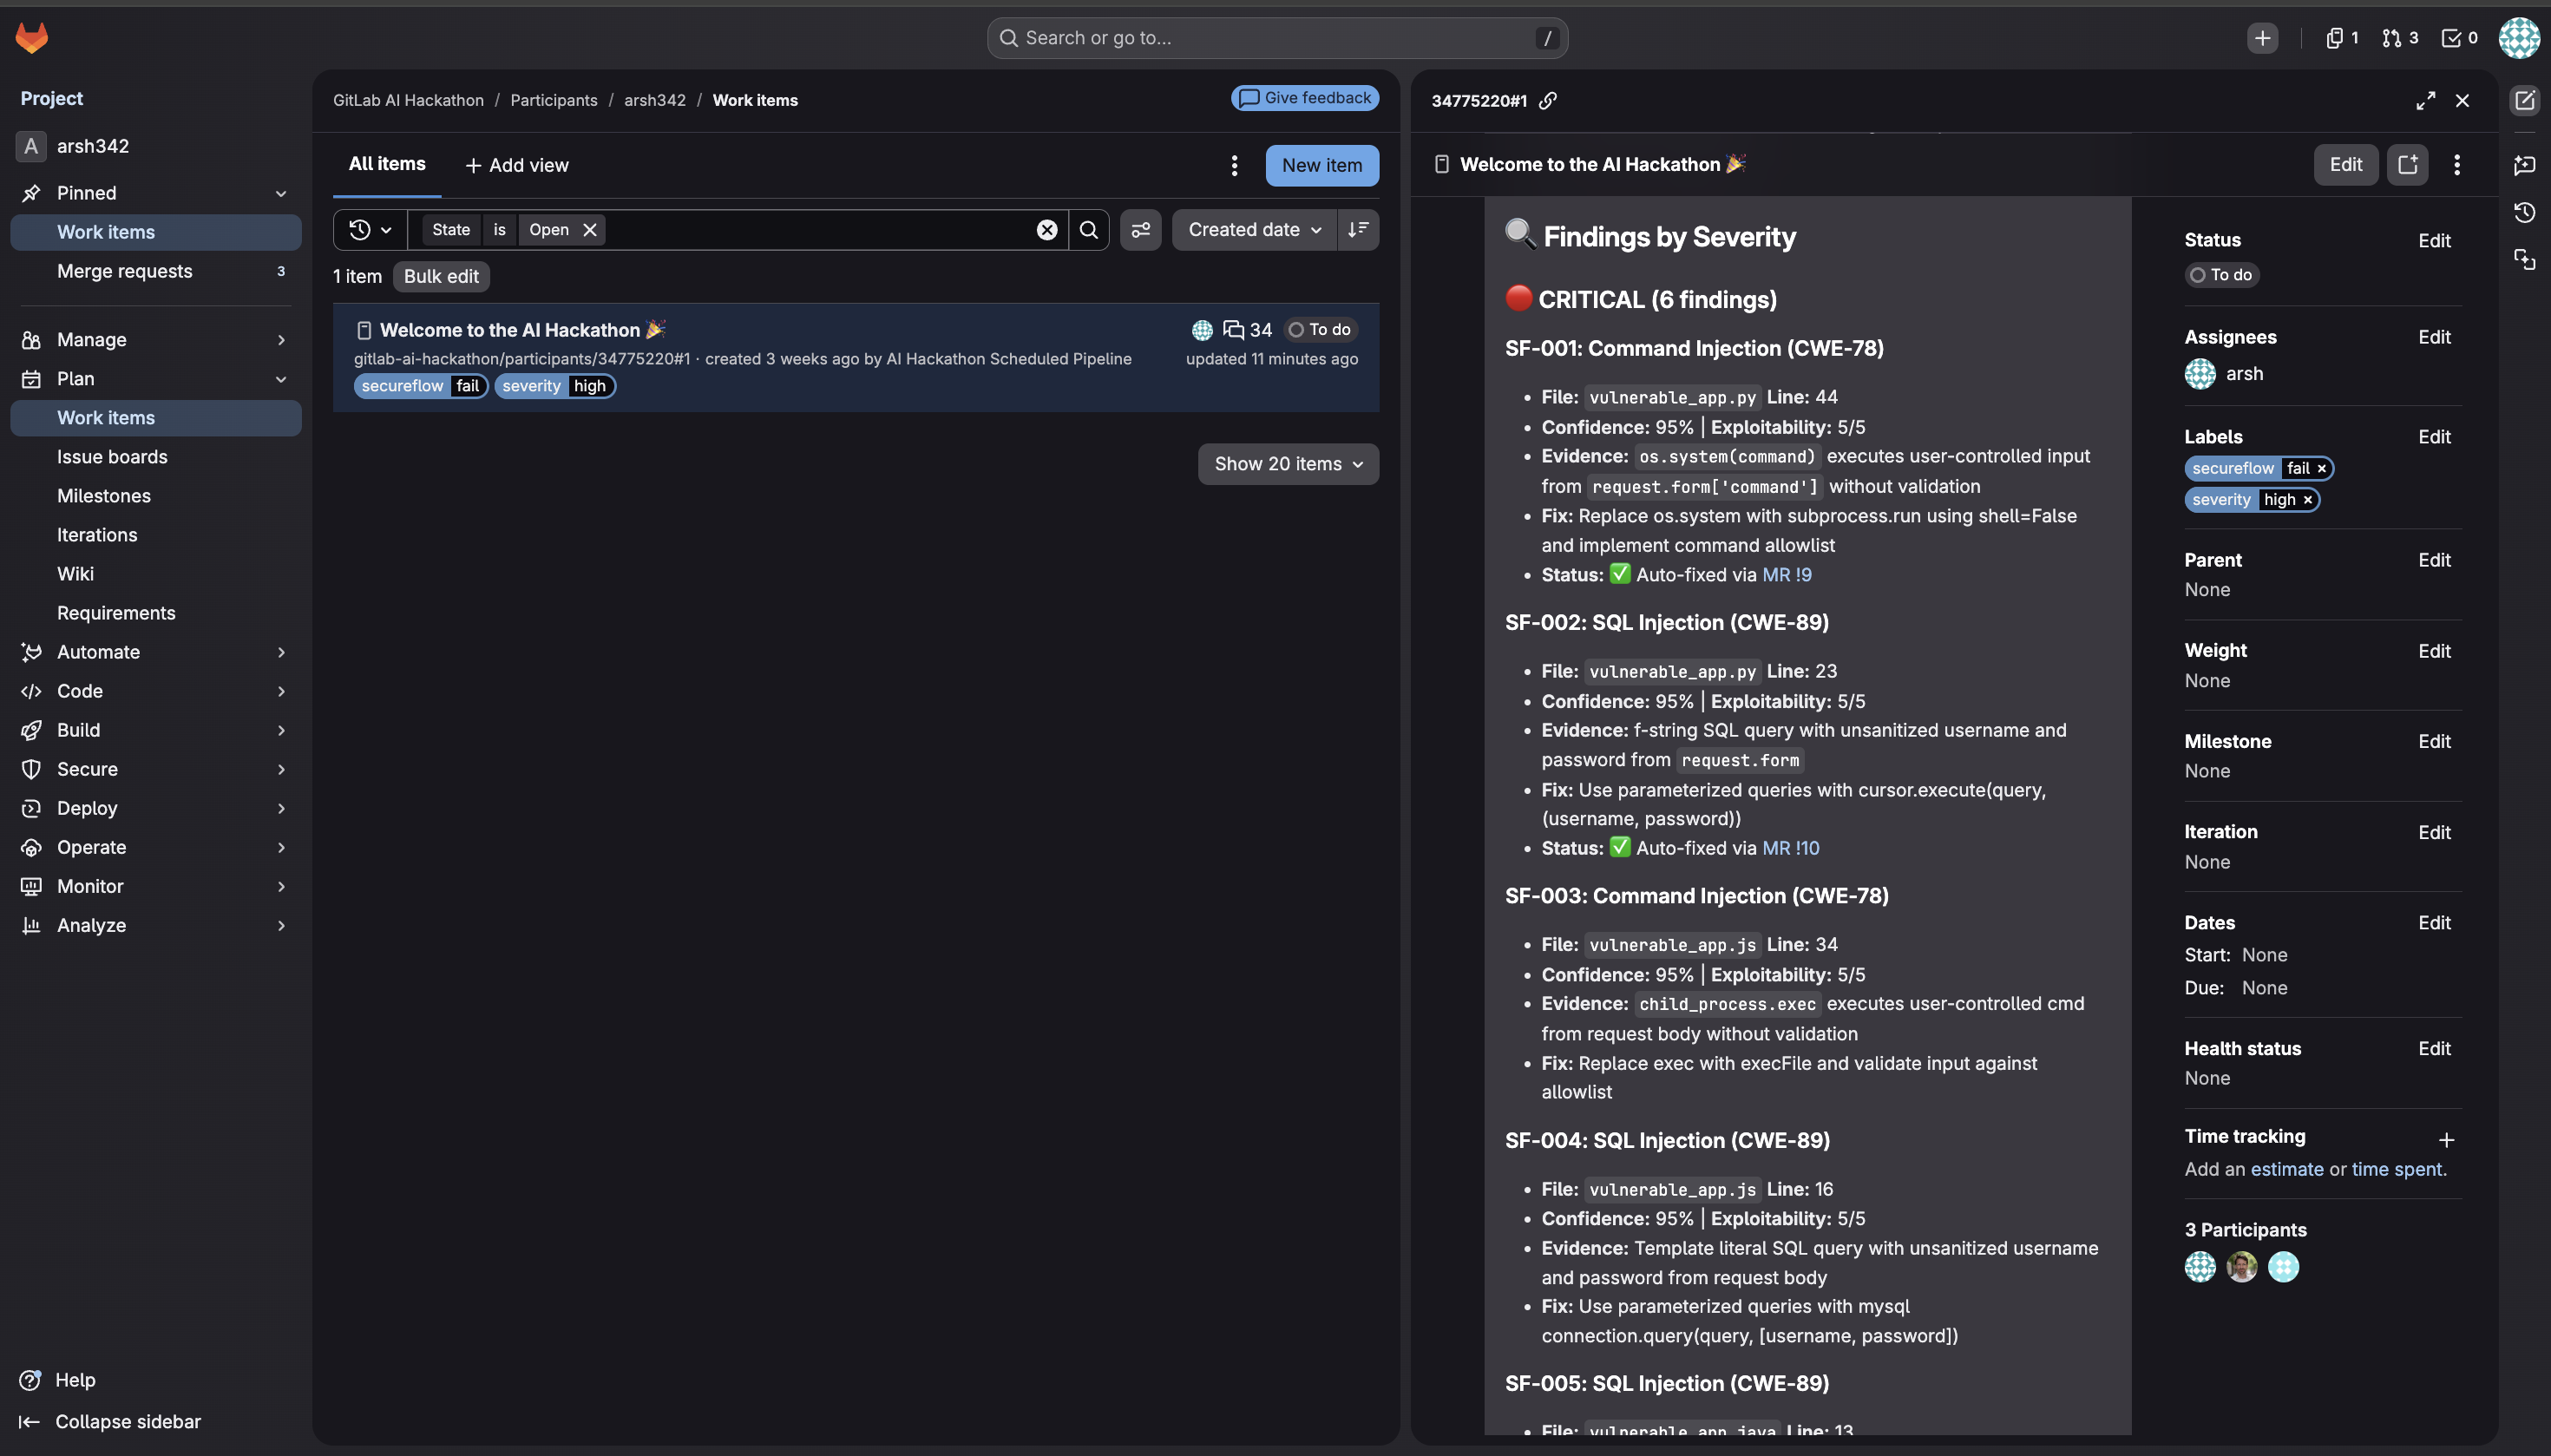
Task: Click the create new plus icon
Action: point(2262,38)
